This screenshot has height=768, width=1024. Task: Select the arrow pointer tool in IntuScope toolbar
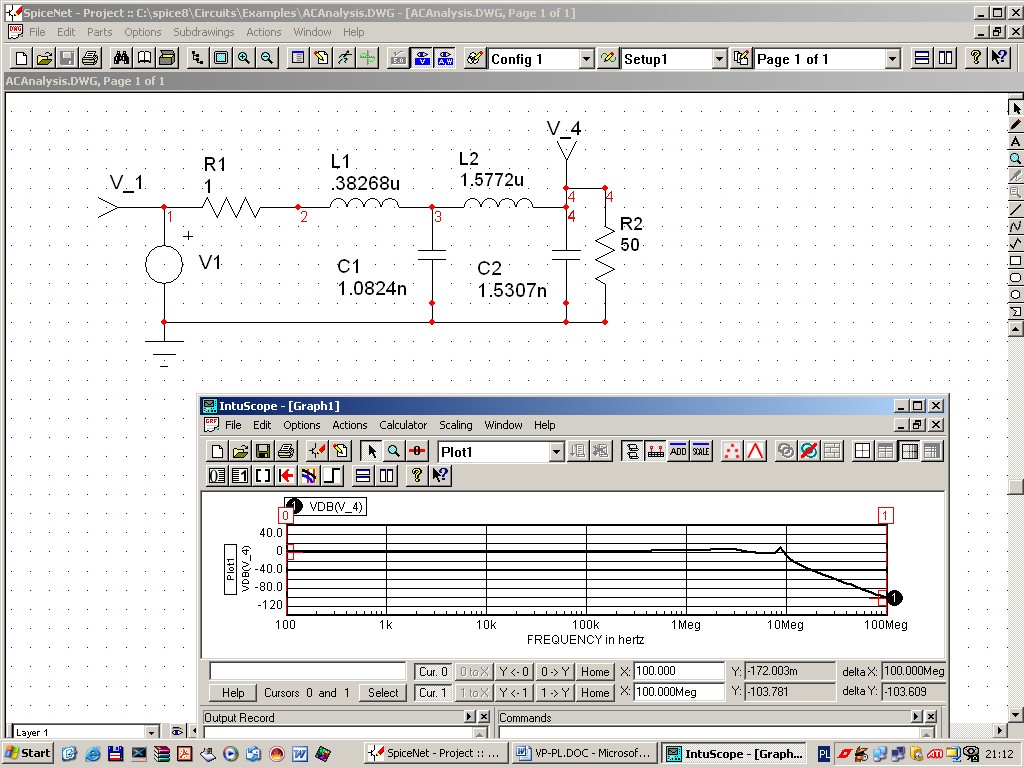372,452
